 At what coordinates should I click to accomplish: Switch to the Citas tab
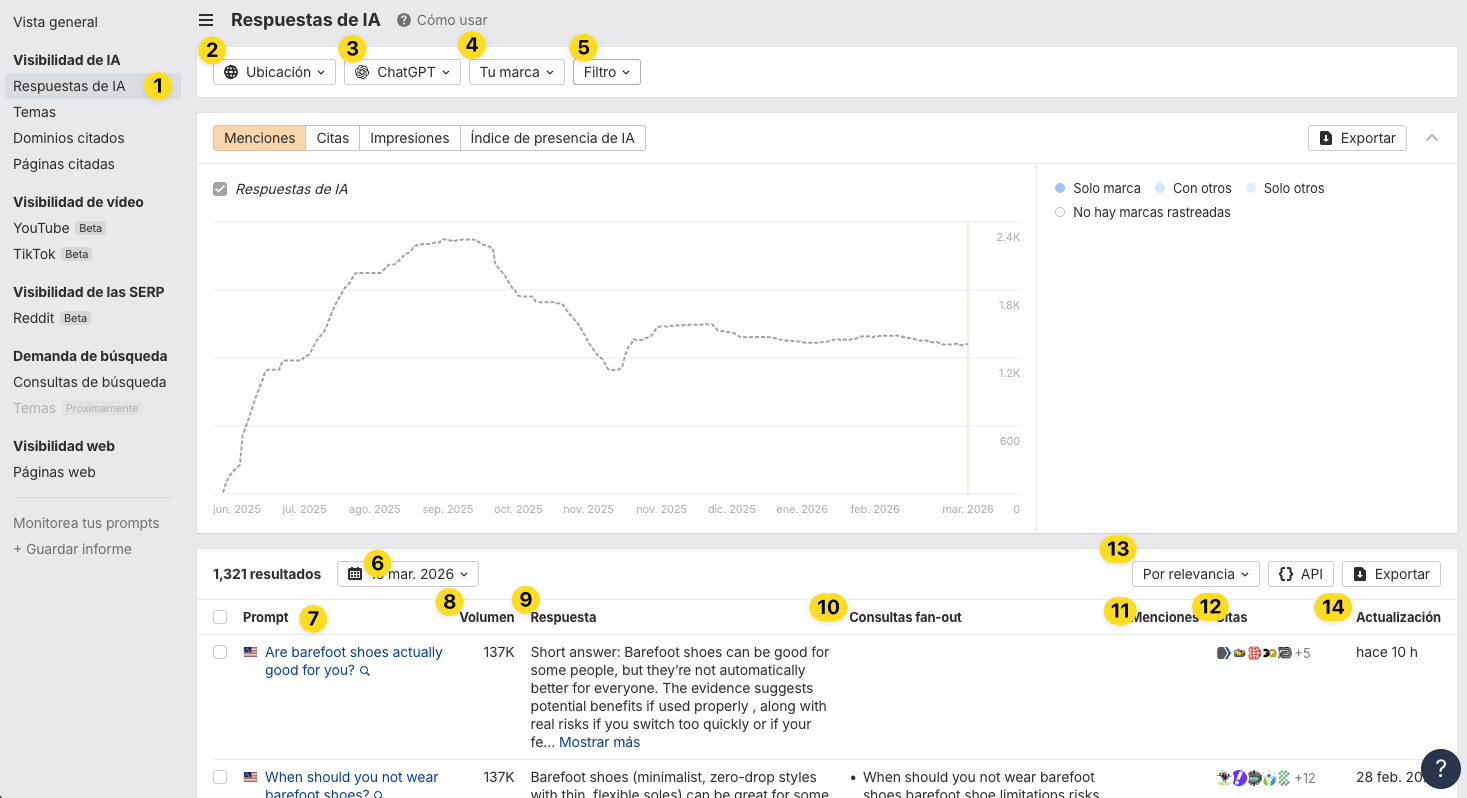tap(333, 138)
